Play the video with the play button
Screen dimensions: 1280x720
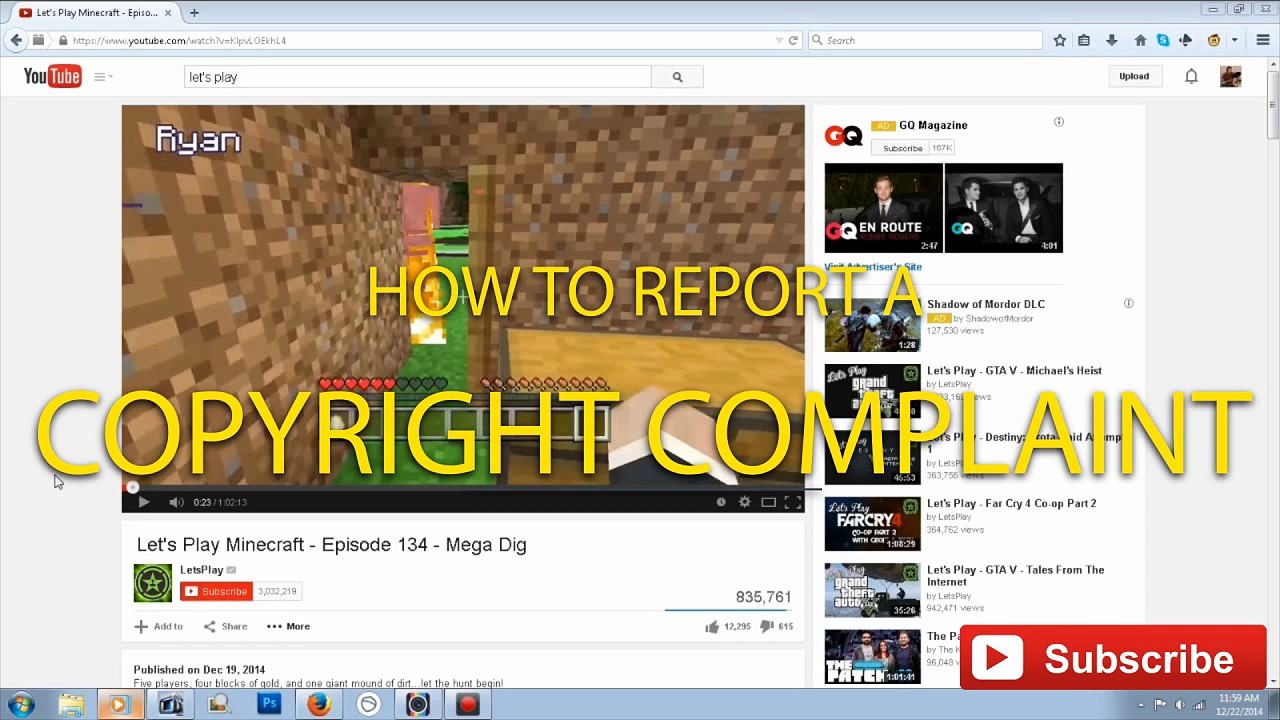point(143,502)
